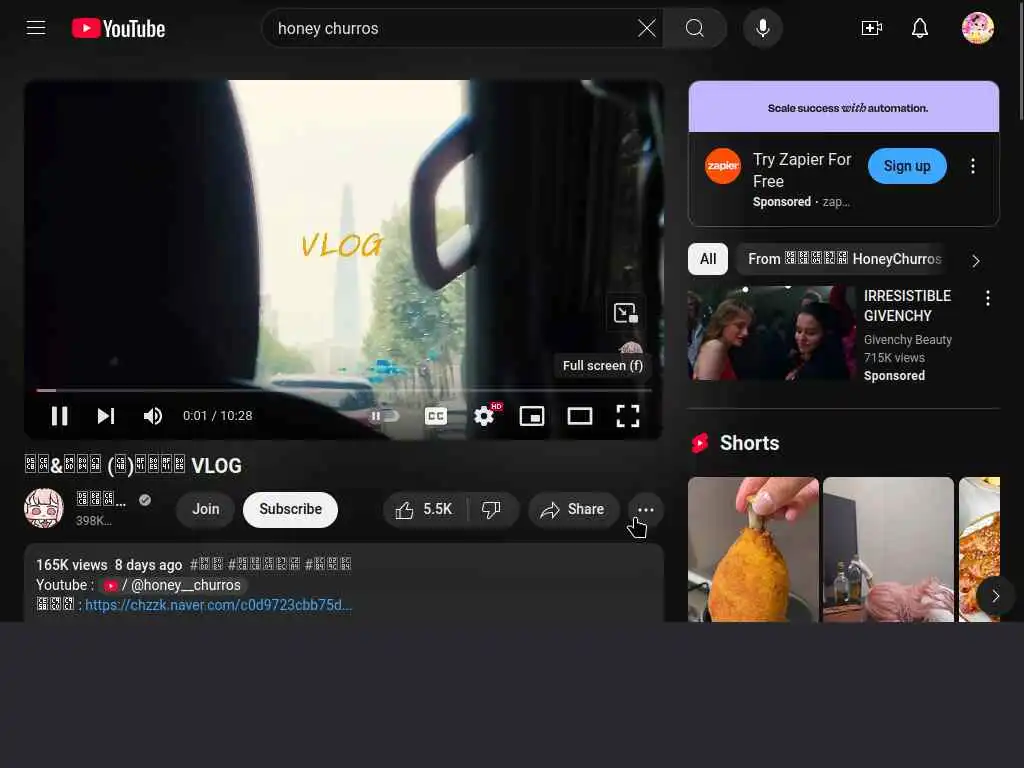Open the account avatar menu

pyautogui.click(x=978, y=28)
